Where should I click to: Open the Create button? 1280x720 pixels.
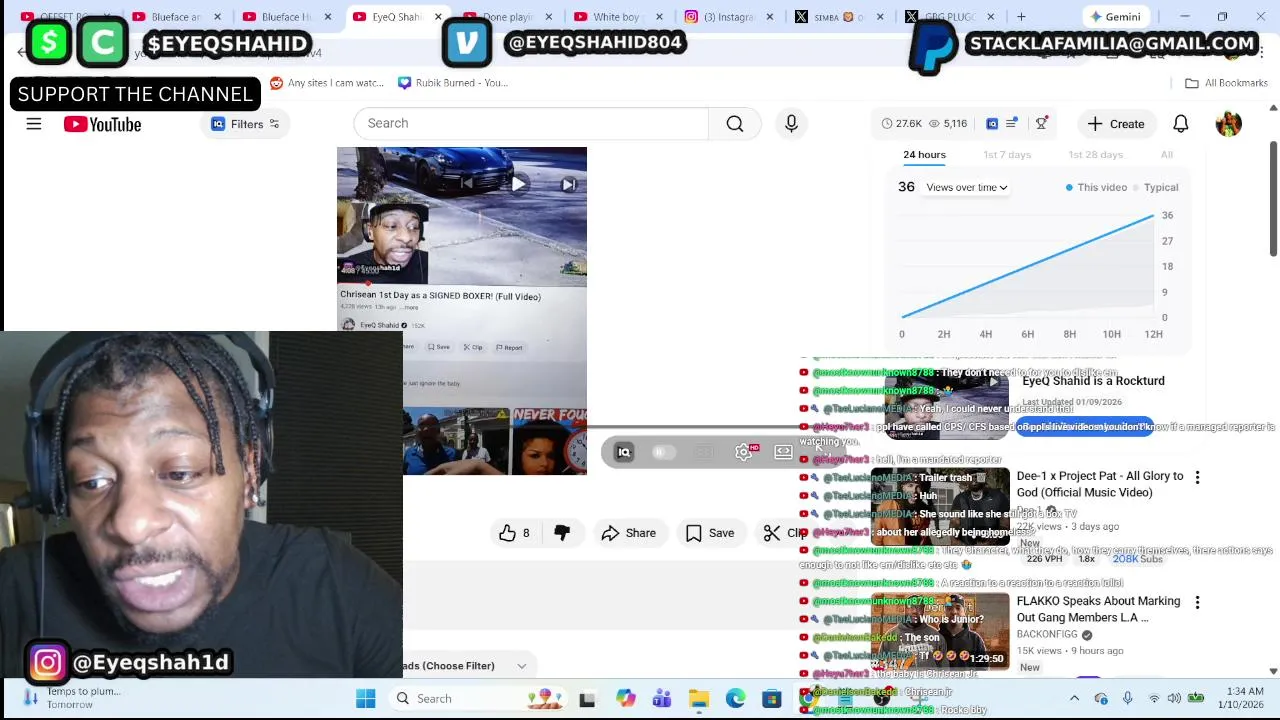(1116, 124)
